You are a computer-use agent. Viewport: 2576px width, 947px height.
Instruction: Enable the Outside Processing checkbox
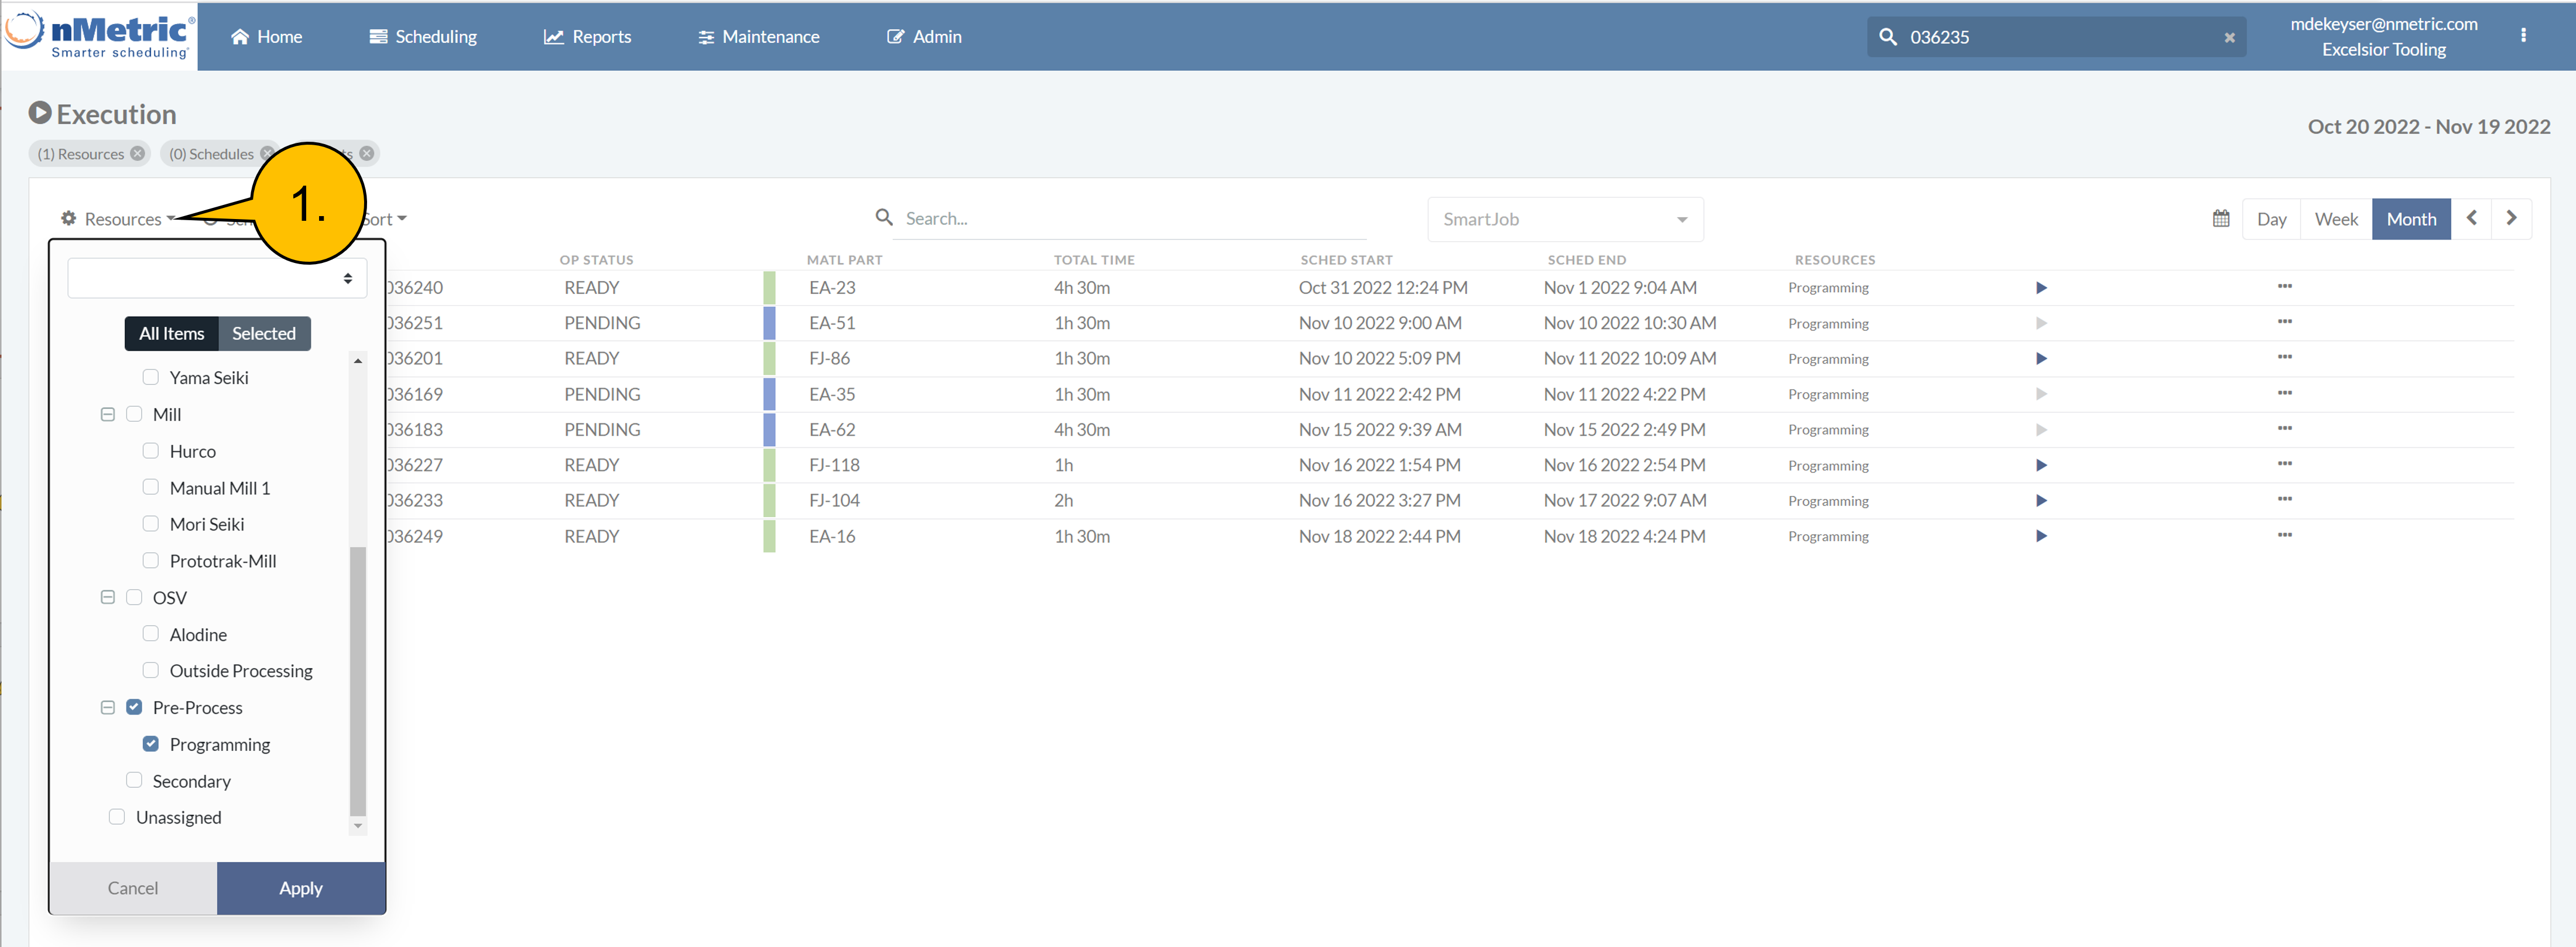pyautogui.click(x=151, y=670)
